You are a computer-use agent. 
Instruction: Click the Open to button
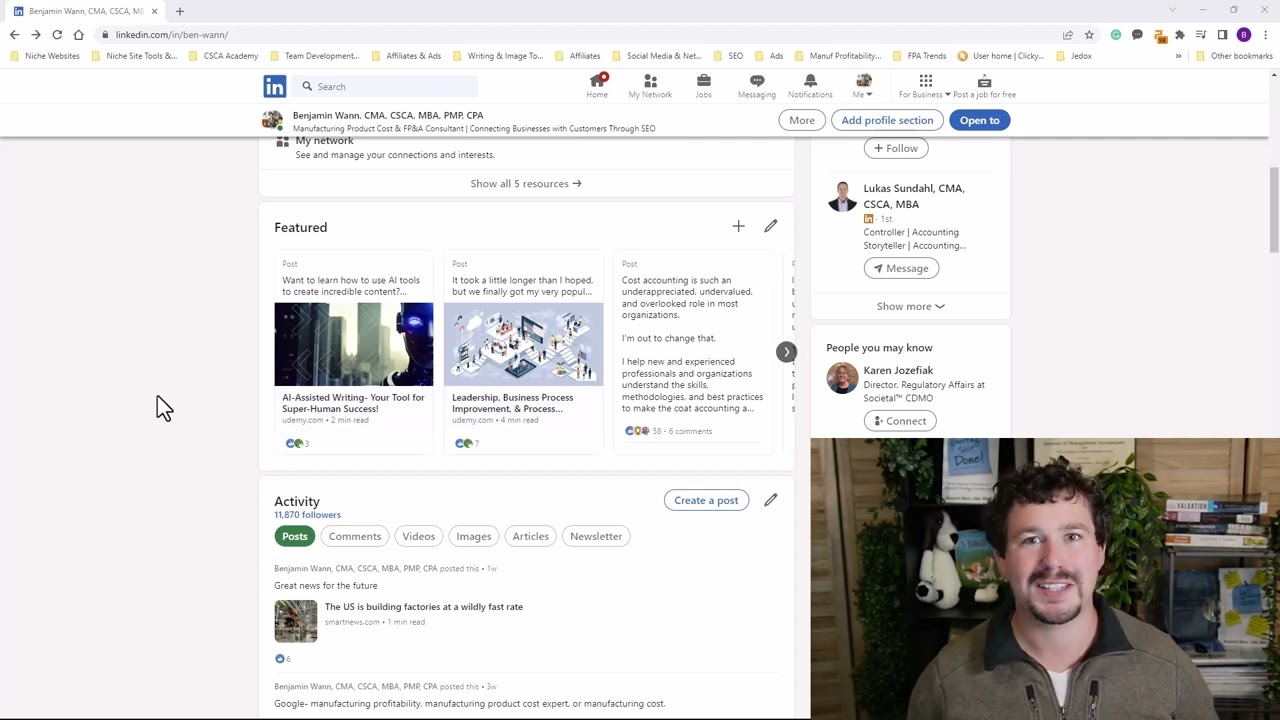tap(980, 120)
